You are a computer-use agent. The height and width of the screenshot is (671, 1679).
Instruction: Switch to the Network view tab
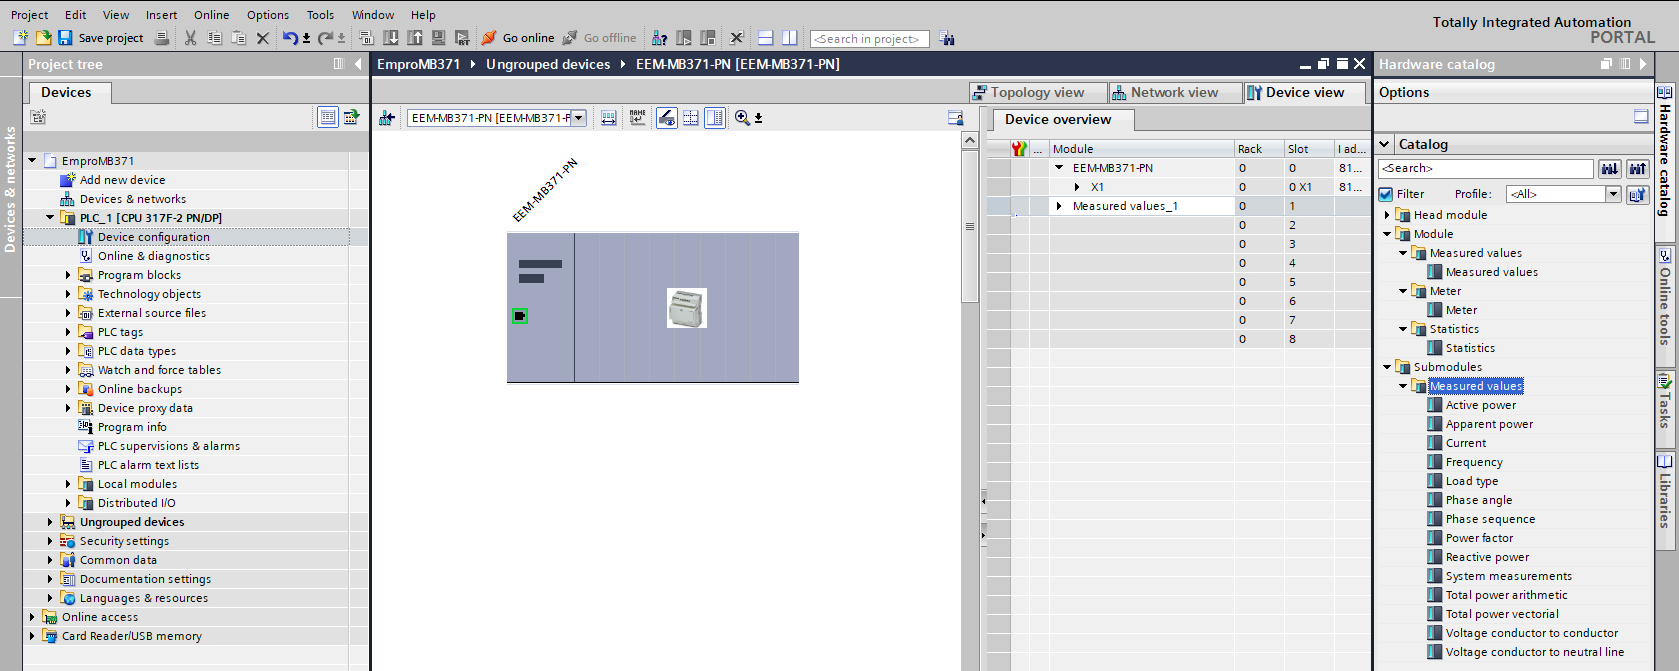[1174, 92]
